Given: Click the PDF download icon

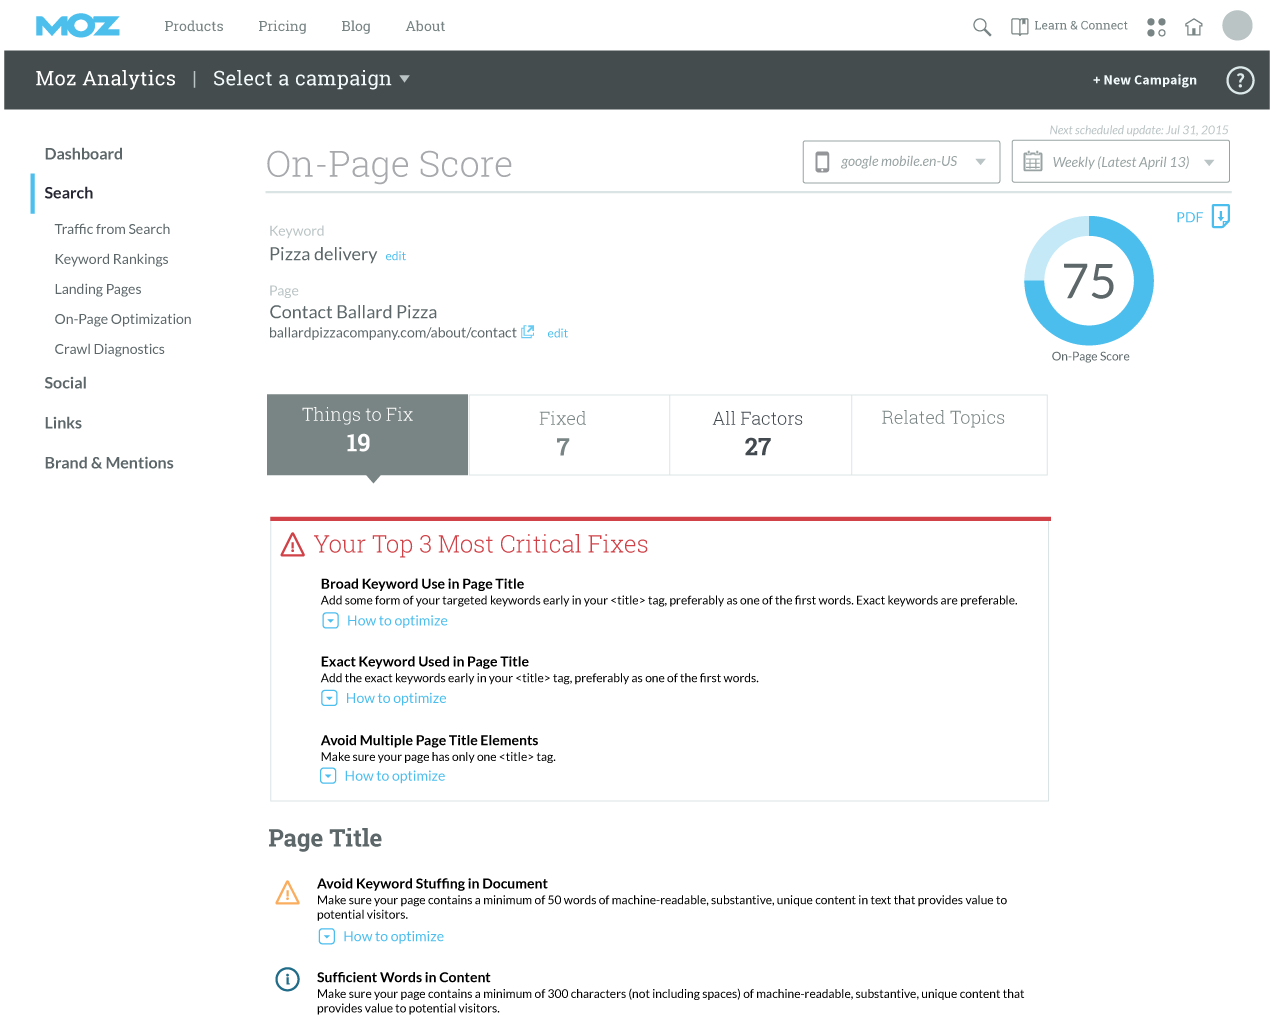Looking at the screenshot, I should [x=1221, y=216].
